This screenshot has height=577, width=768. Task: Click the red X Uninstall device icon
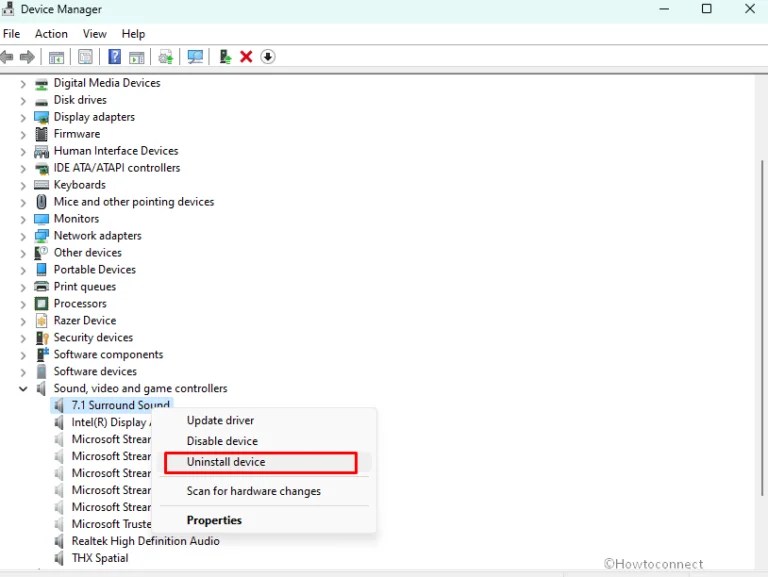[x=246, y=57]
